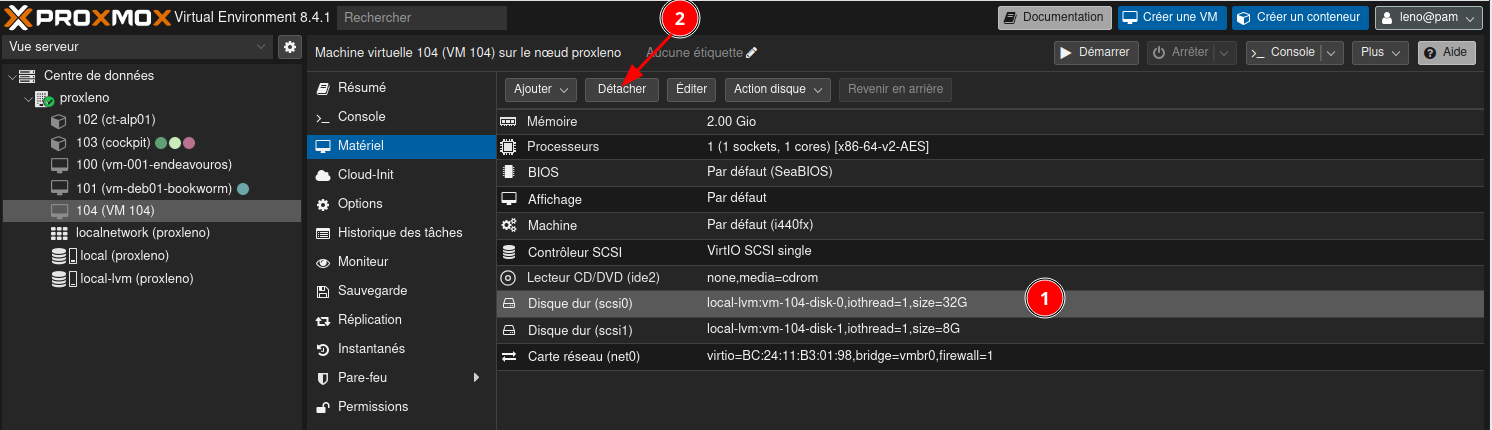
Task: Click the Détacher button
Action: click(x=621, y=89)
